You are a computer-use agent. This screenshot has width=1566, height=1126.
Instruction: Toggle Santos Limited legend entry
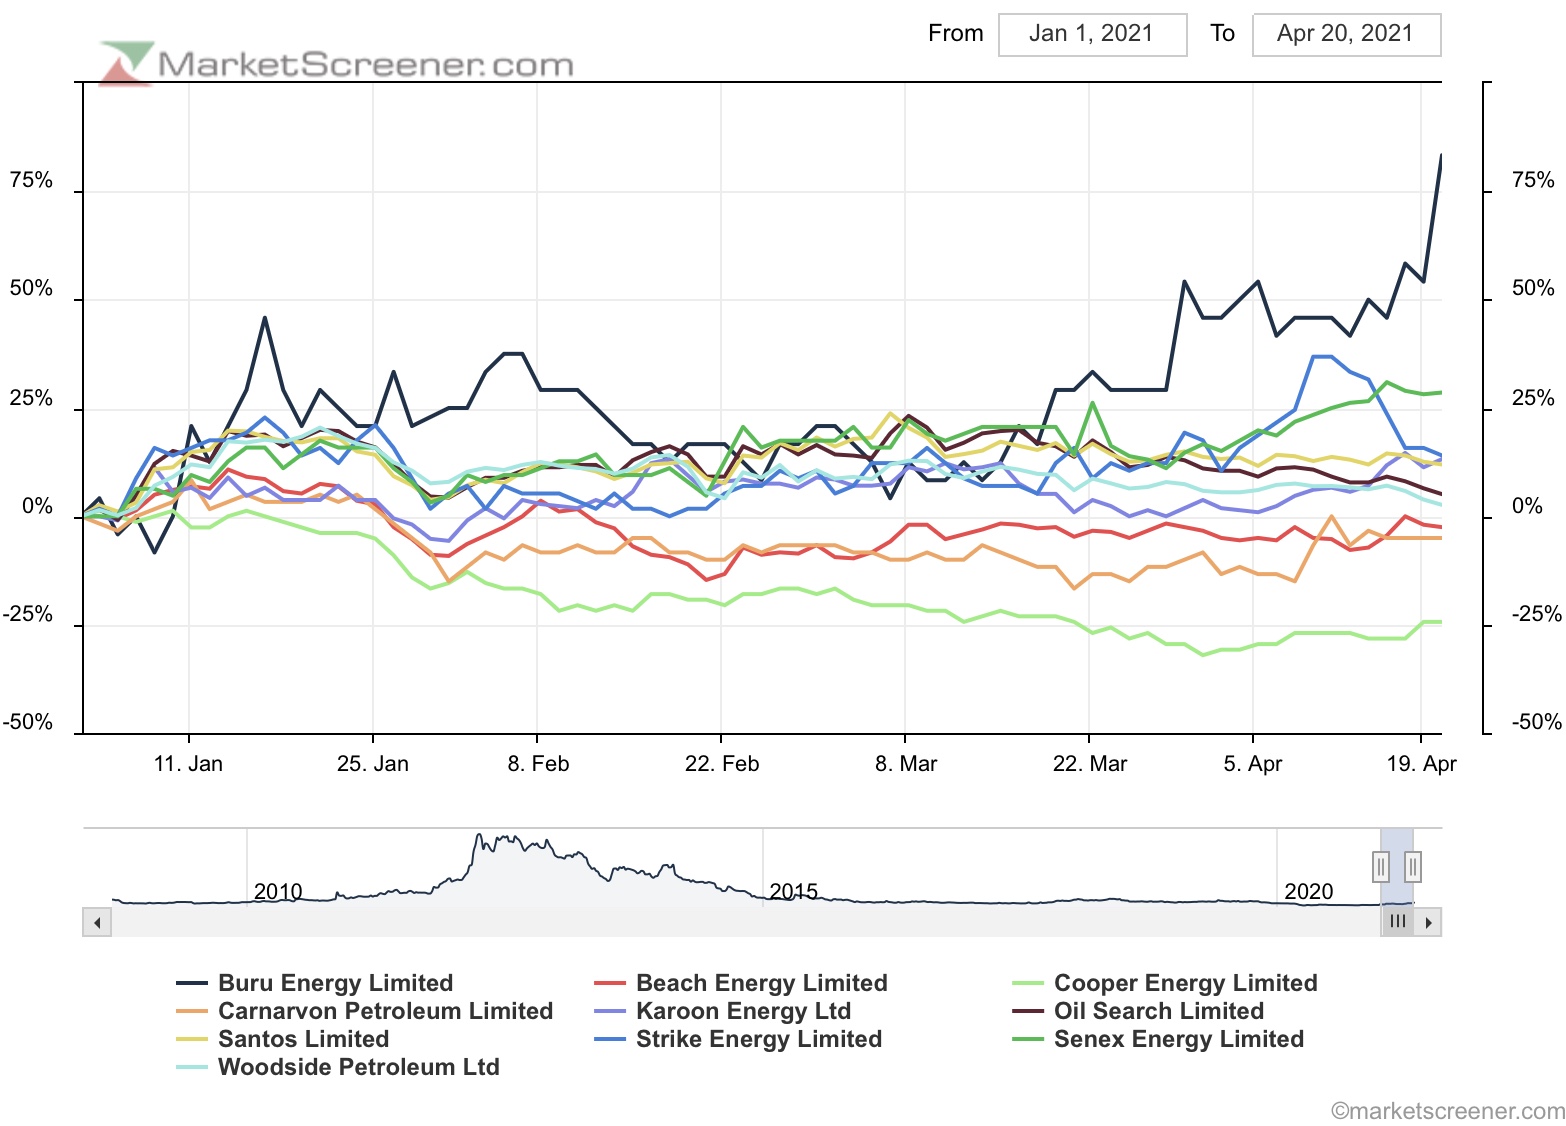coord(283,1039)
